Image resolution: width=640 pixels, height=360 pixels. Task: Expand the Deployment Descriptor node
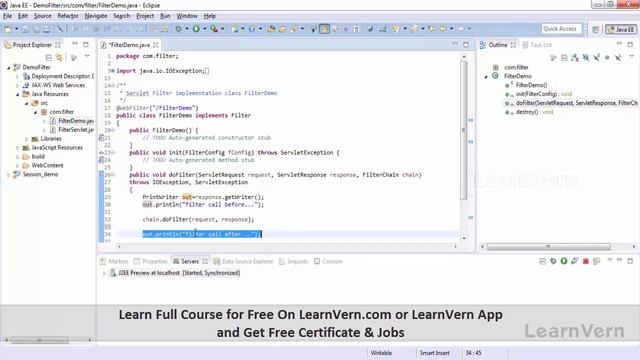click(18, 76)
